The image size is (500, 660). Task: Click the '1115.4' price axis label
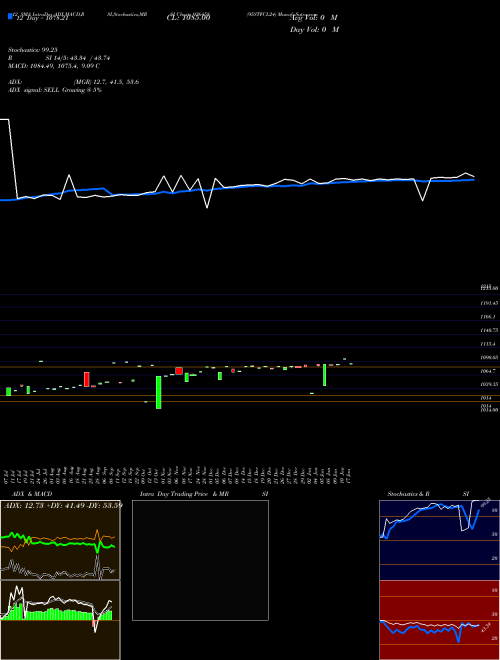[488, 344]
